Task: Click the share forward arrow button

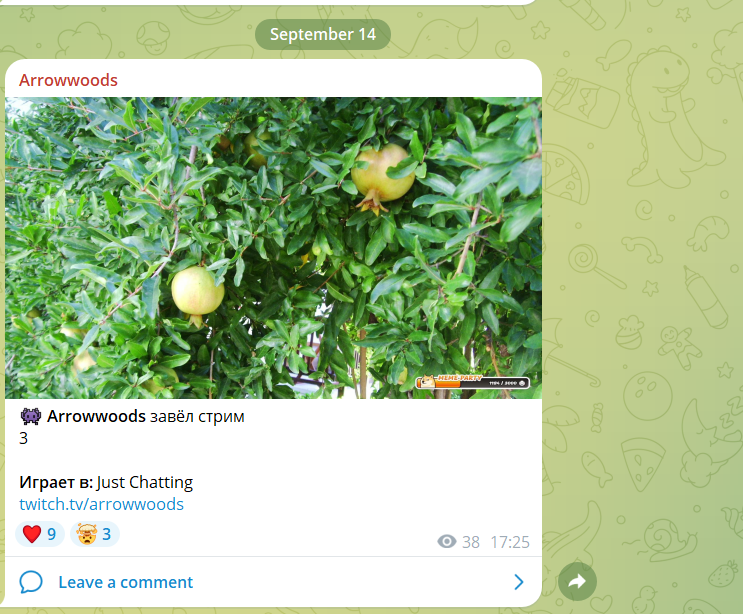Action: tap(577, 581)
